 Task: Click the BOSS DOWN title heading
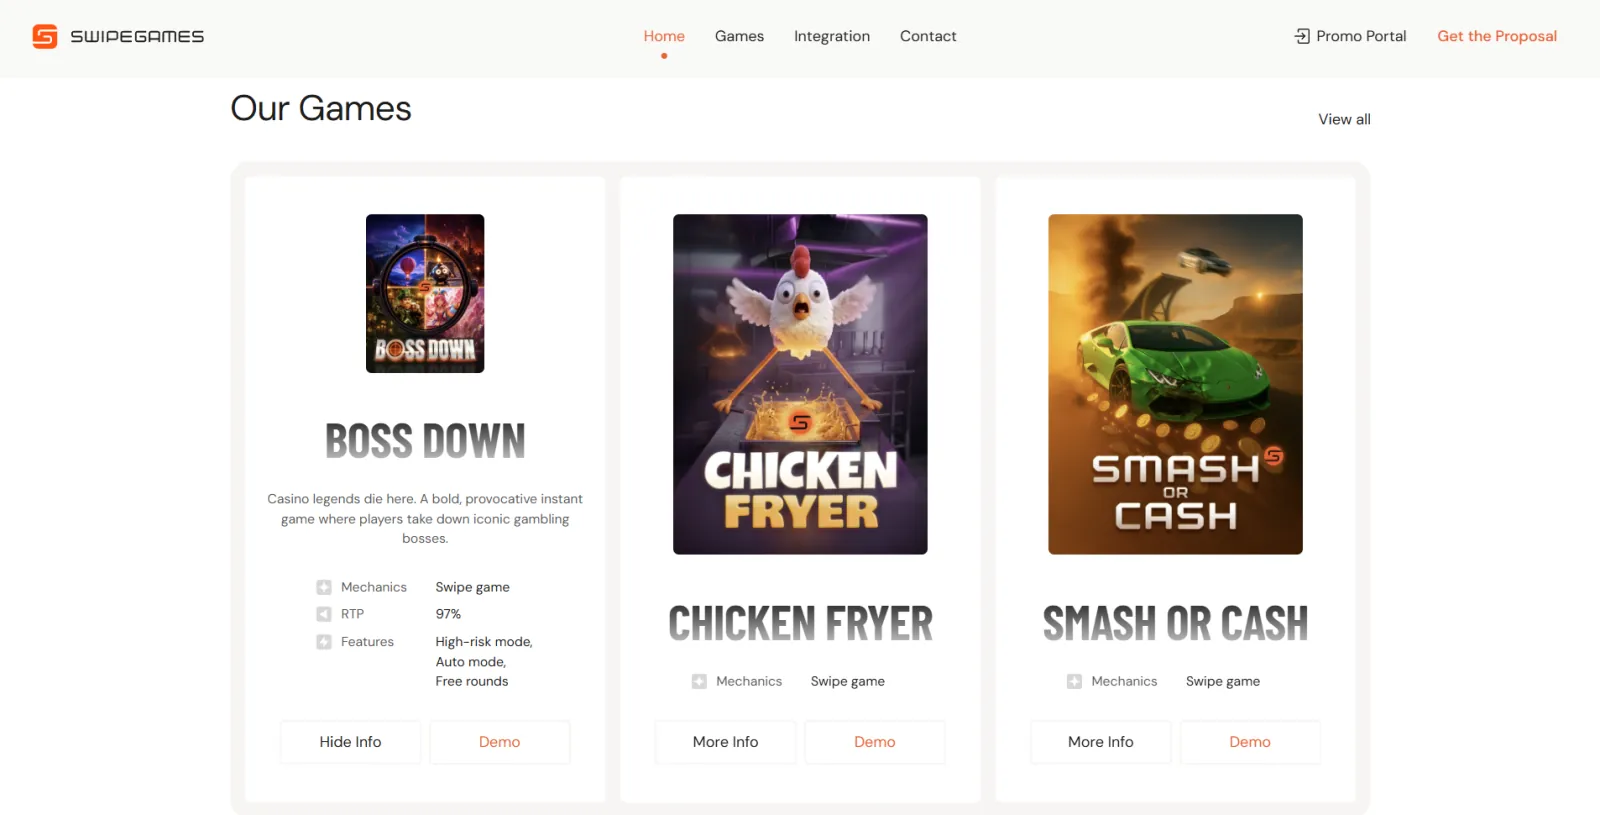(425, 441)
